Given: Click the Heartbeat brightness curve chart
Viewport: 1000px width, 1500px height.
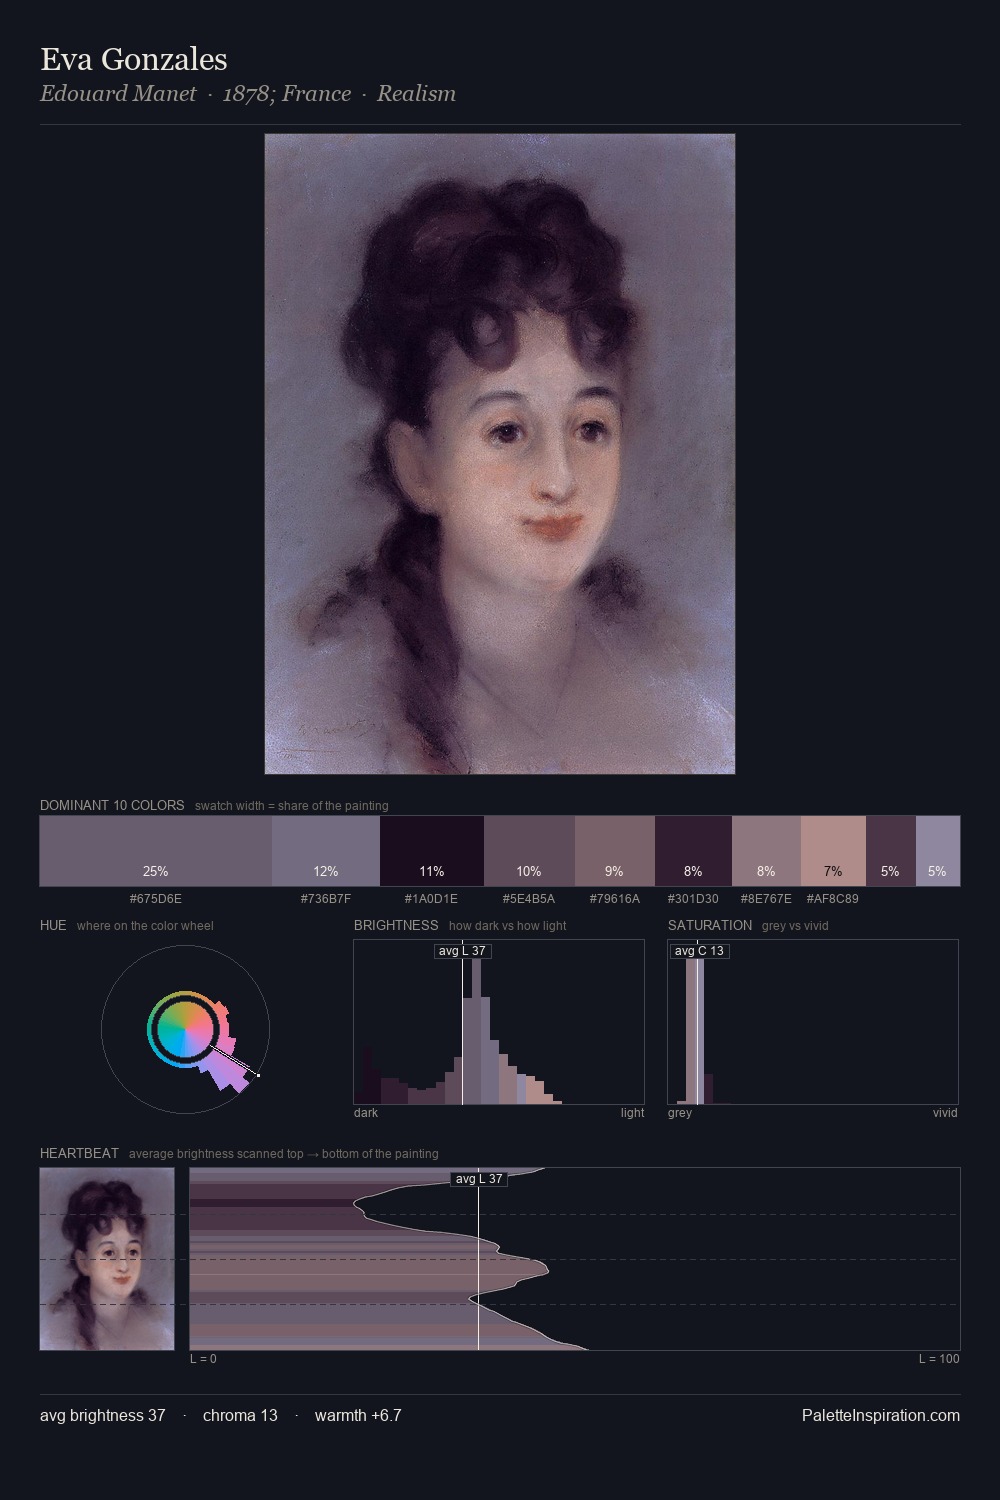Looking at the screenshot, I should tap(575, 1259).
